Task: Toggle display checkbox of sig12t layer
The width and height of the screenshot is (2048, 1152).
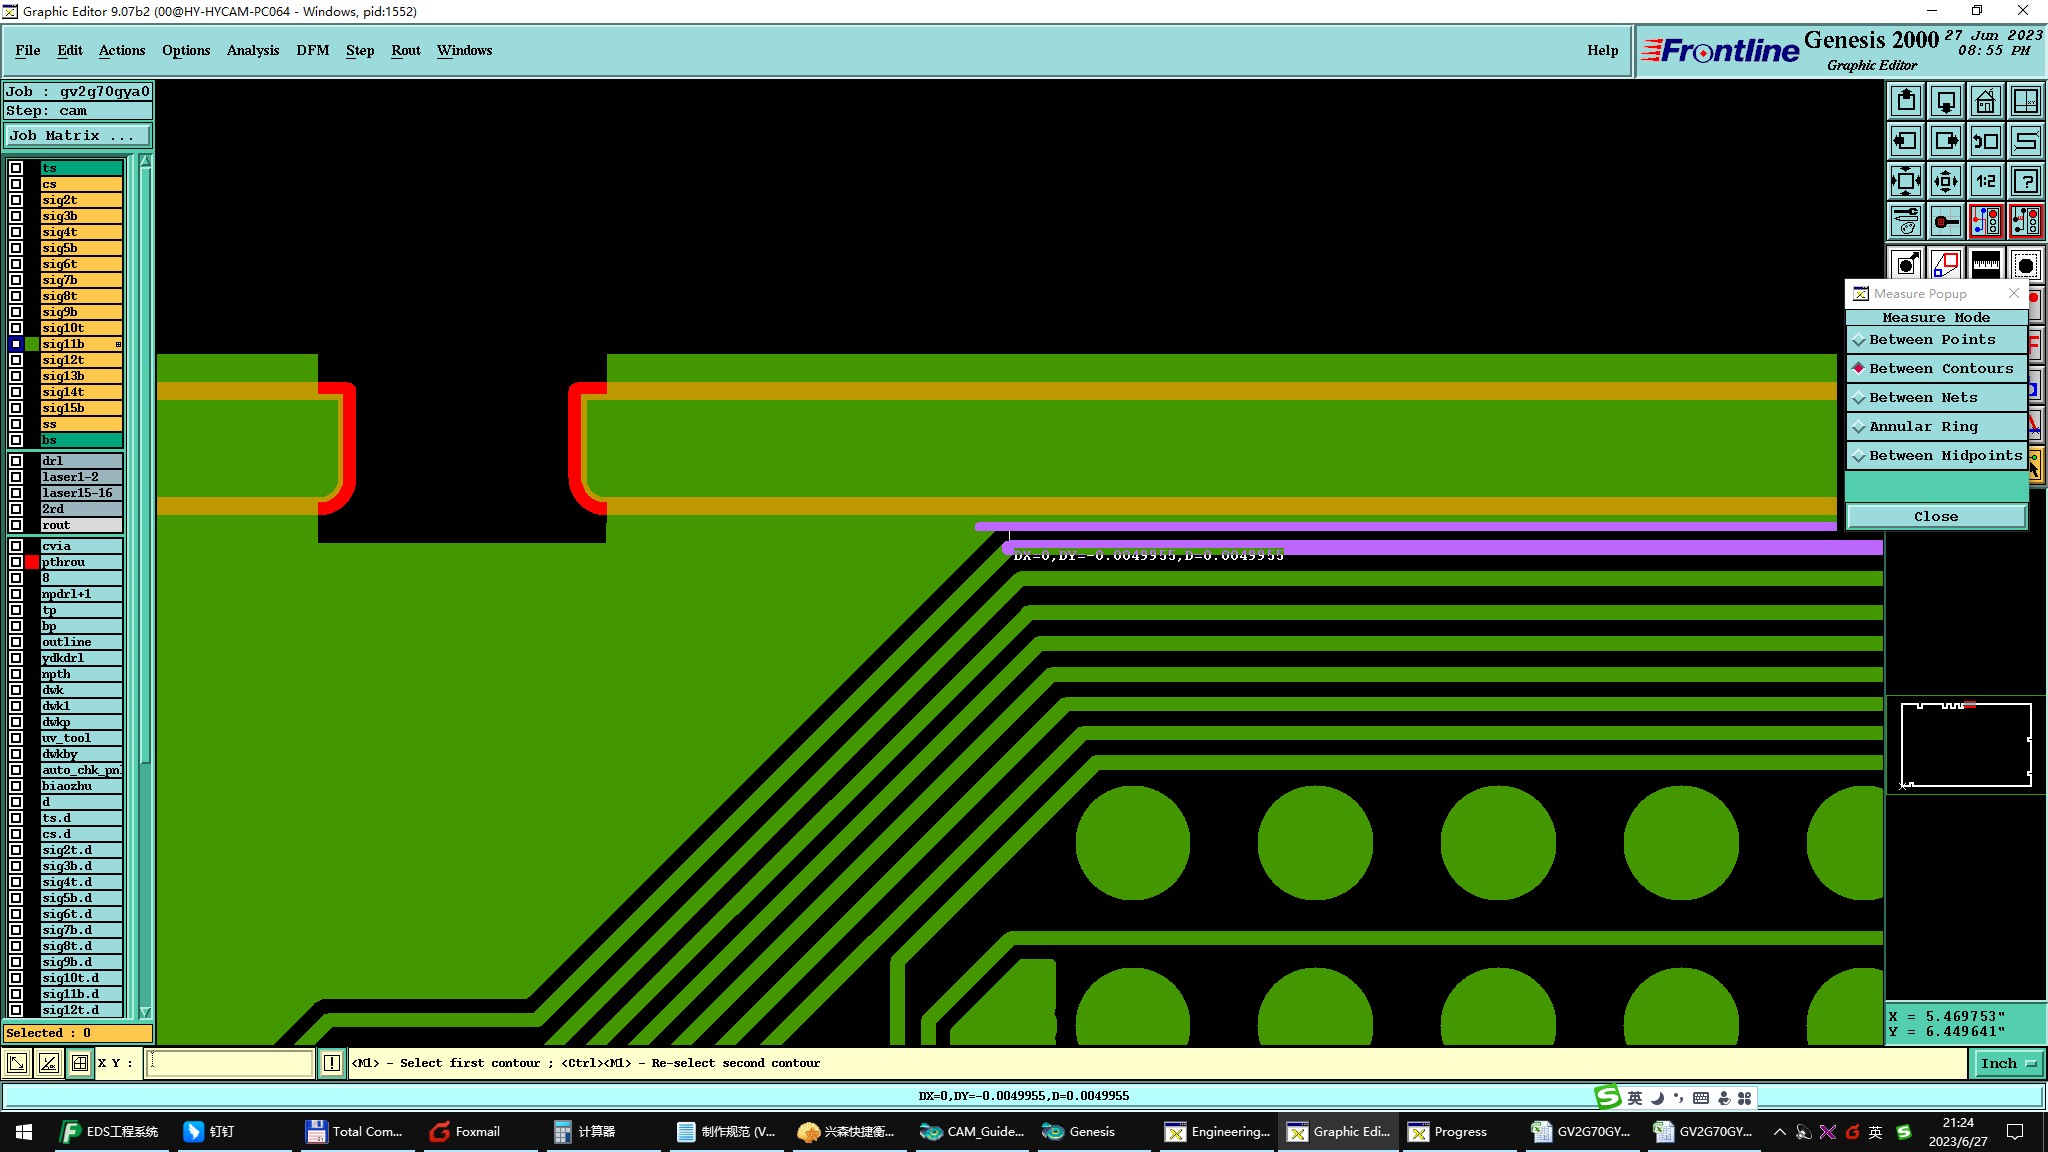Action: (x=16, y=360)
